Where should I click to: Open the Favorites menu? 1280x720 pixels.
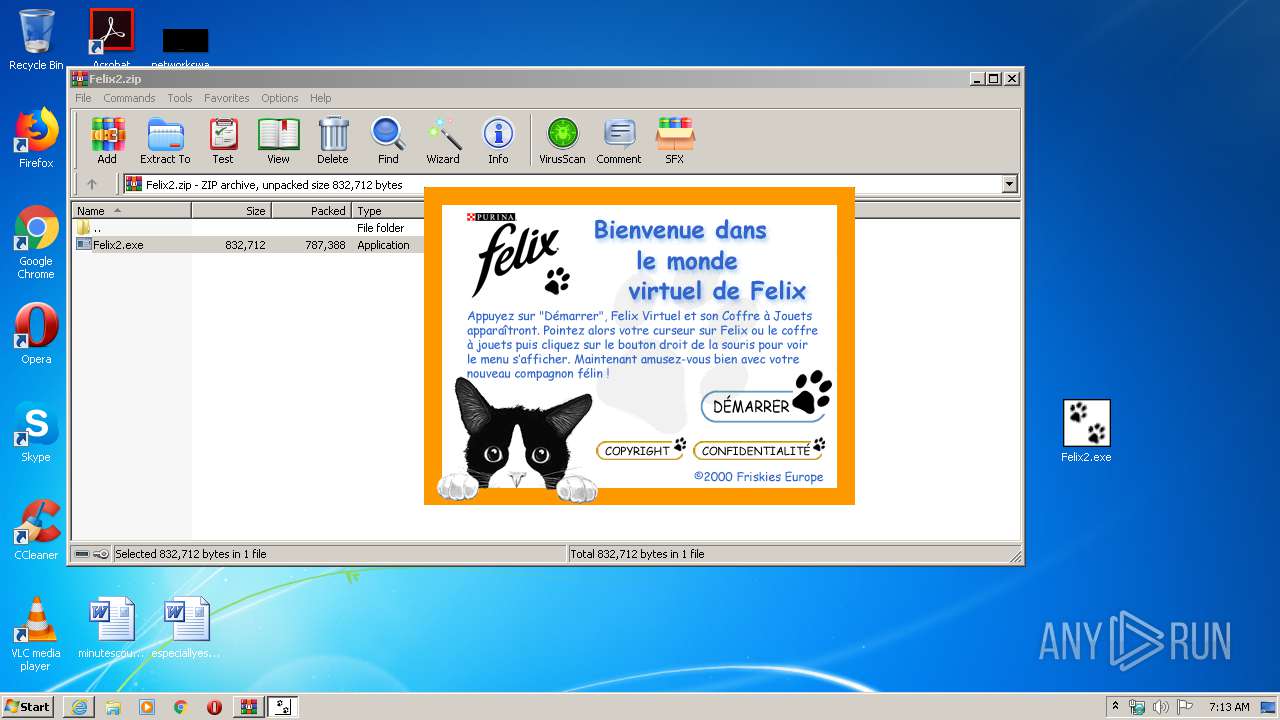point(227,98)
